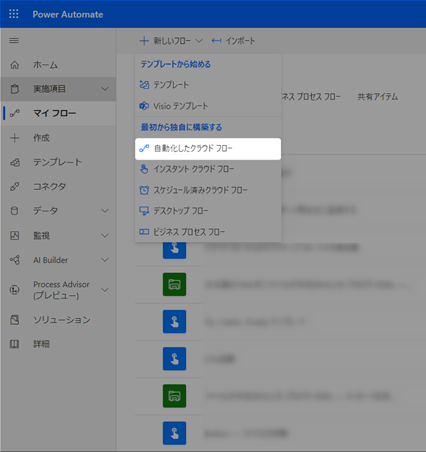Click the 最初から独自に構築する heading
The height and width of the screenshot is (452, 426).
pyautogui.click(x=181, y=127)
